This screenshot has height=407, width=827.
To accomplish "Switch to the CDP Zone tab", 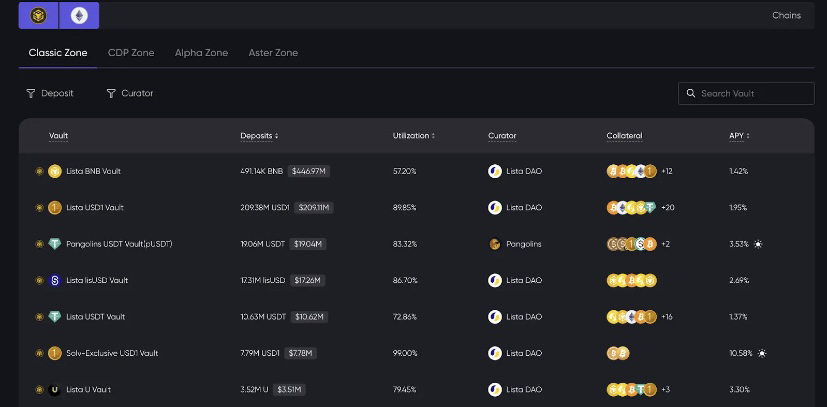I will [x=131, y=53].
